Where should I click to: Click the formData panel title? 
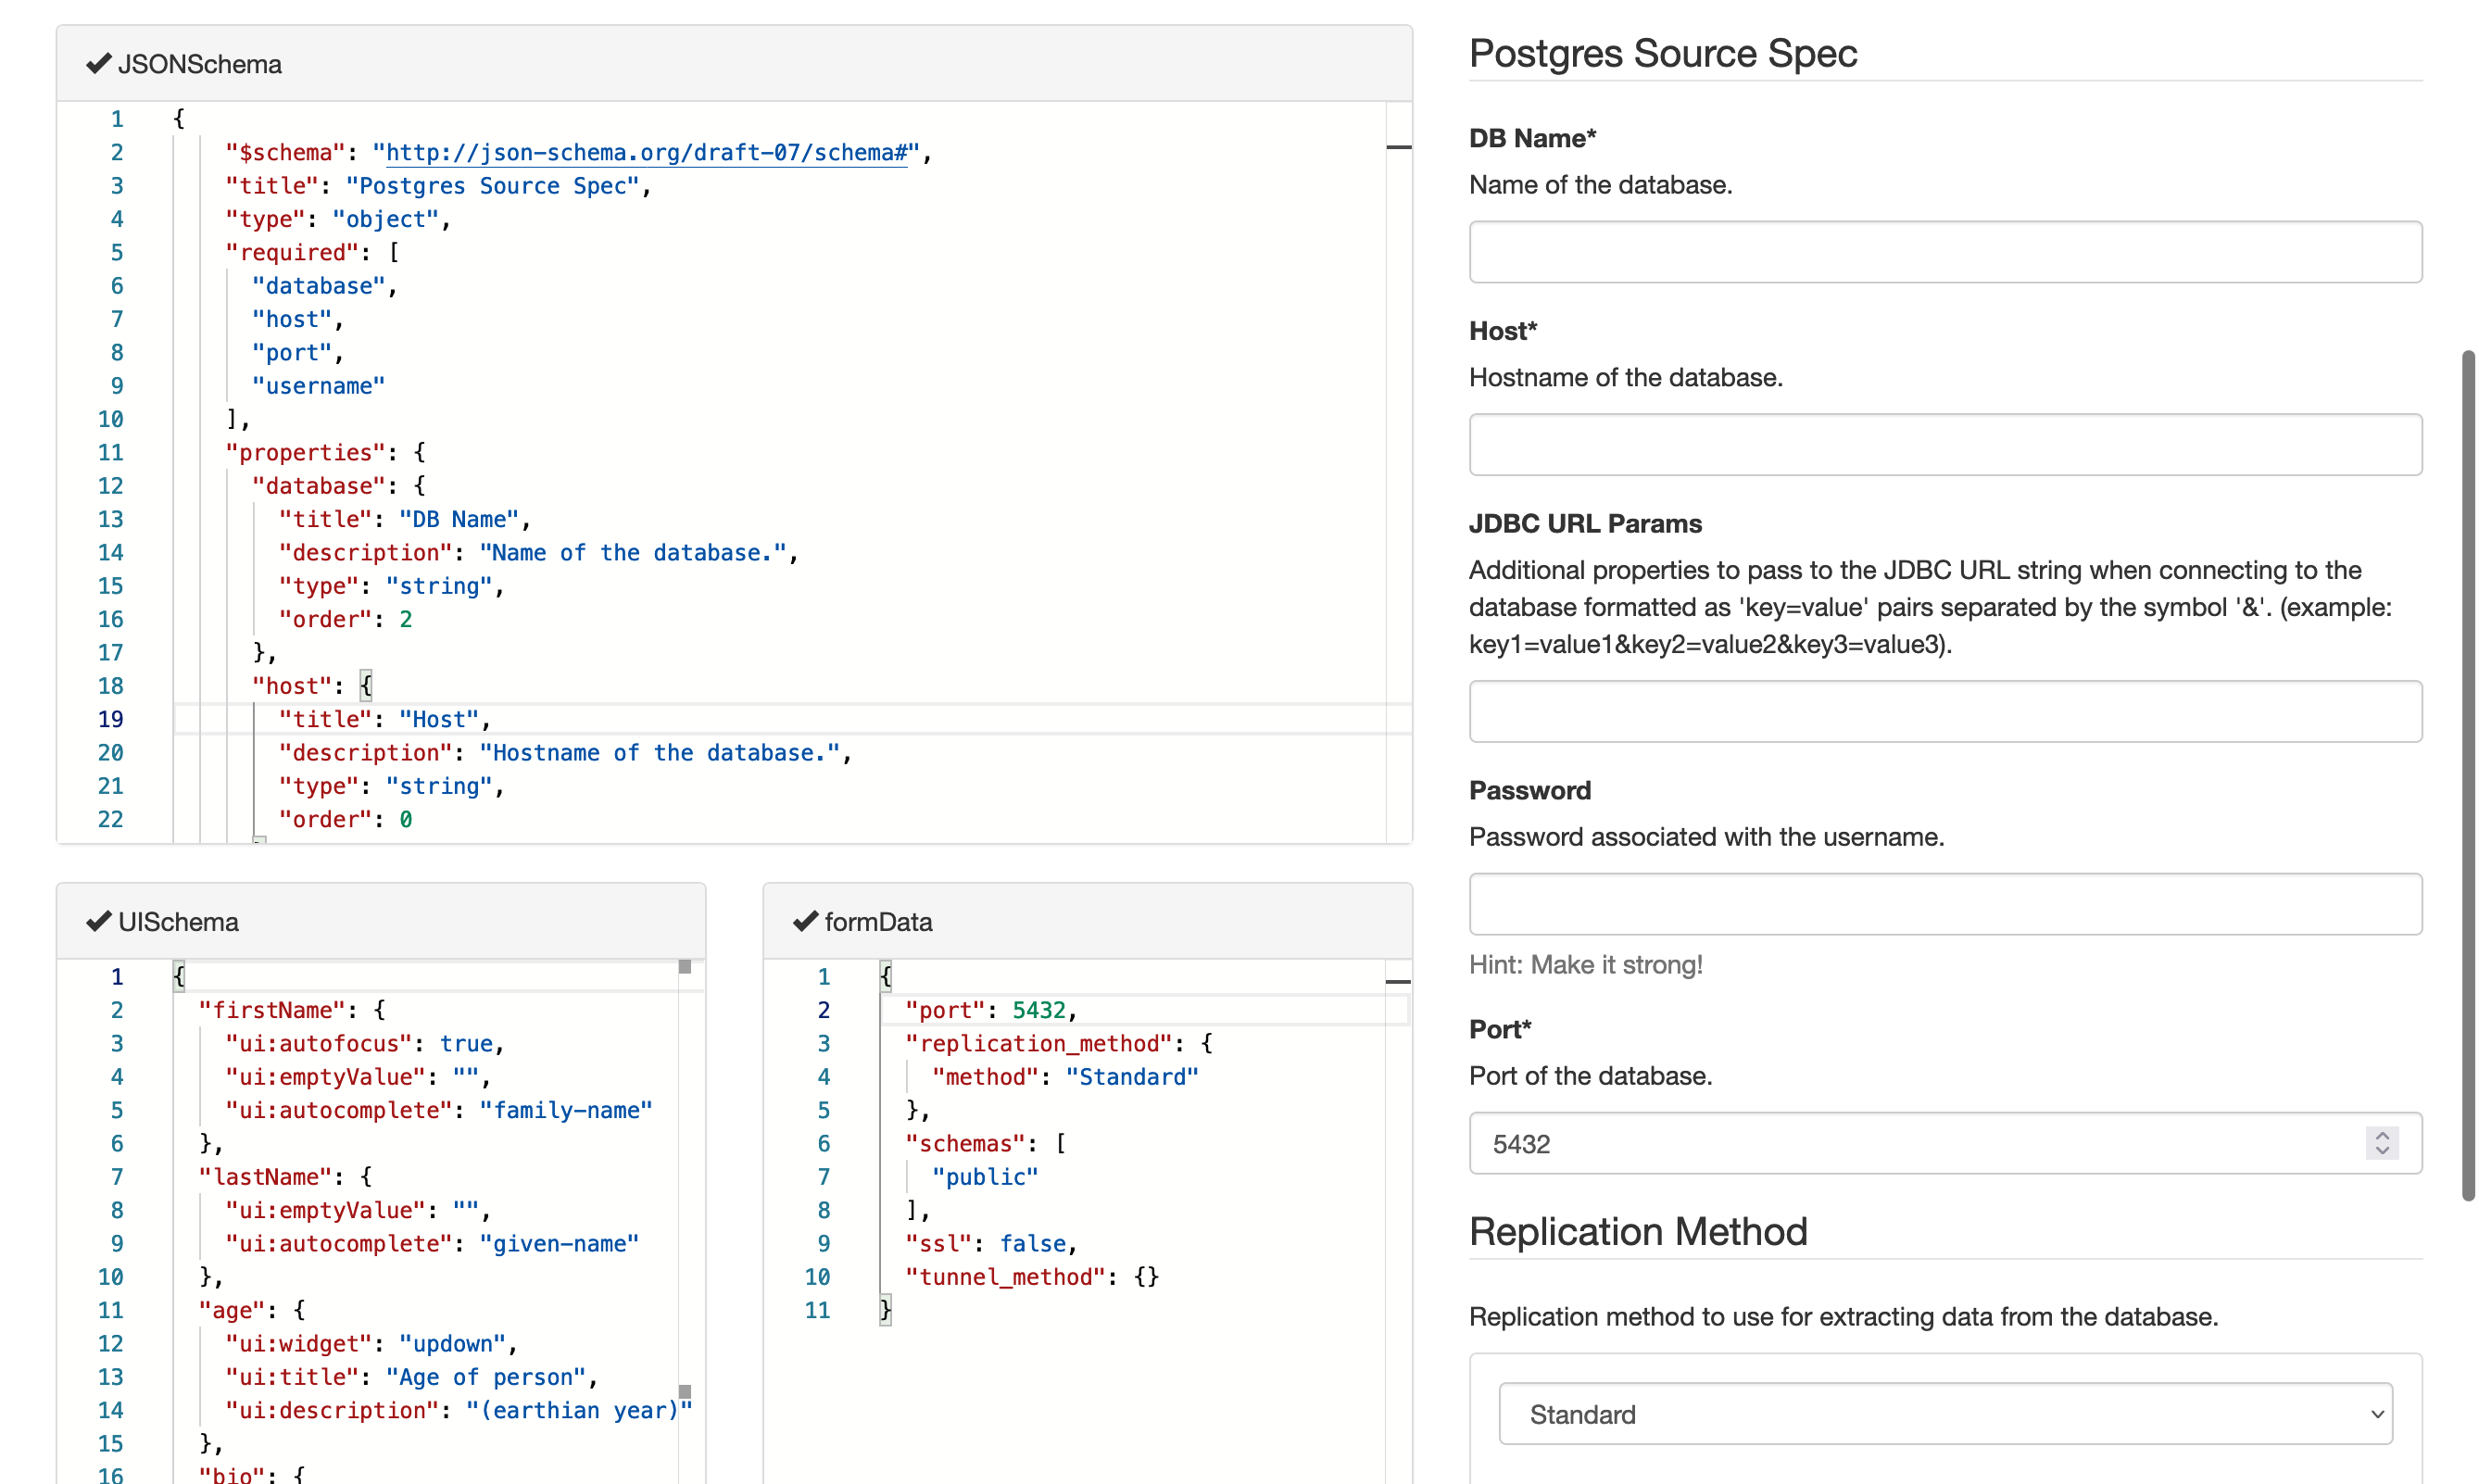click(877, 921)
